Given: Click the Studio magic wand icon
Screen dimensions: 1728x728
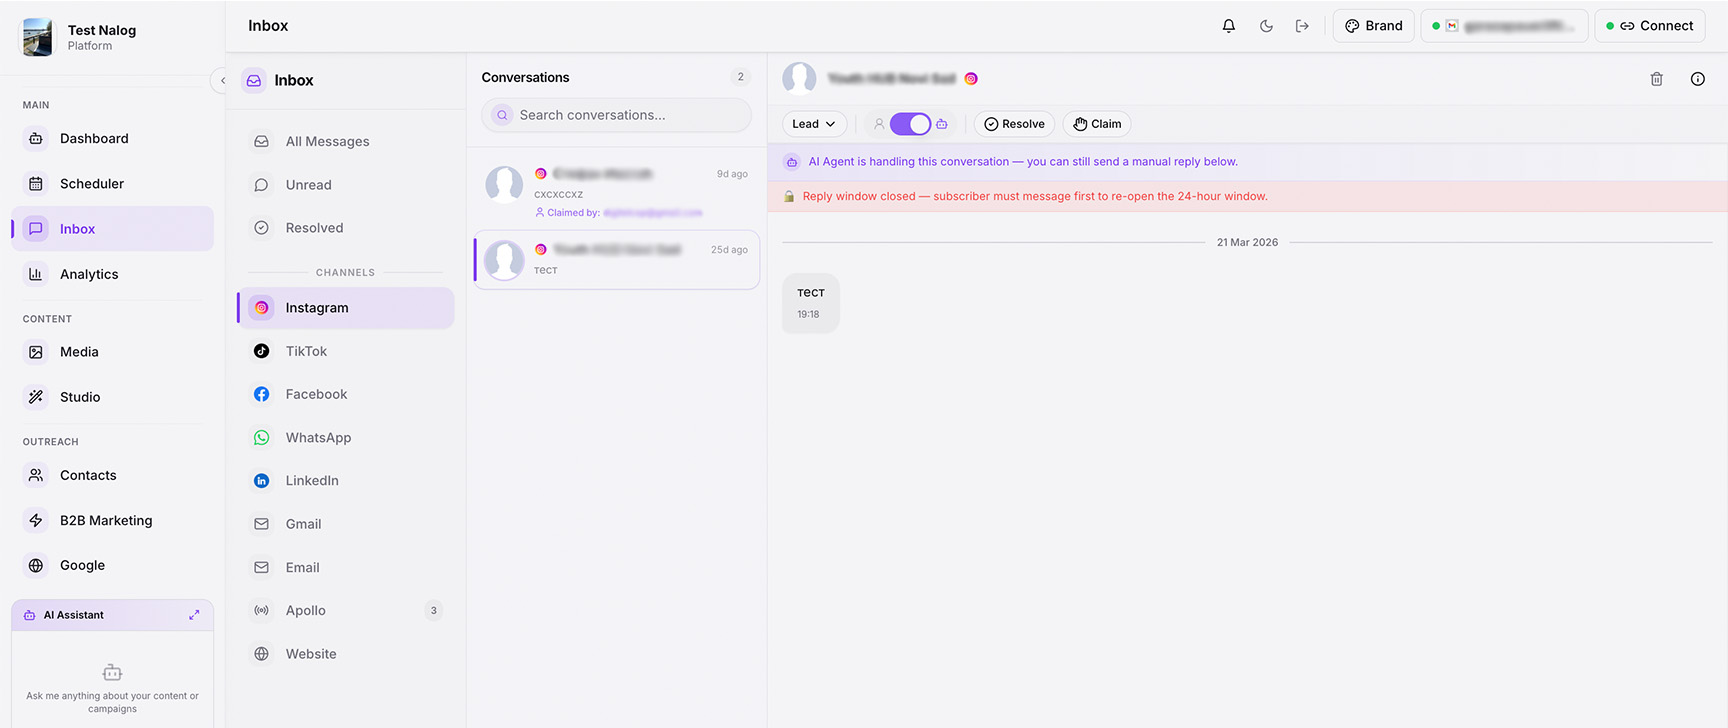Looking at the screenshot, I should 36,397.
